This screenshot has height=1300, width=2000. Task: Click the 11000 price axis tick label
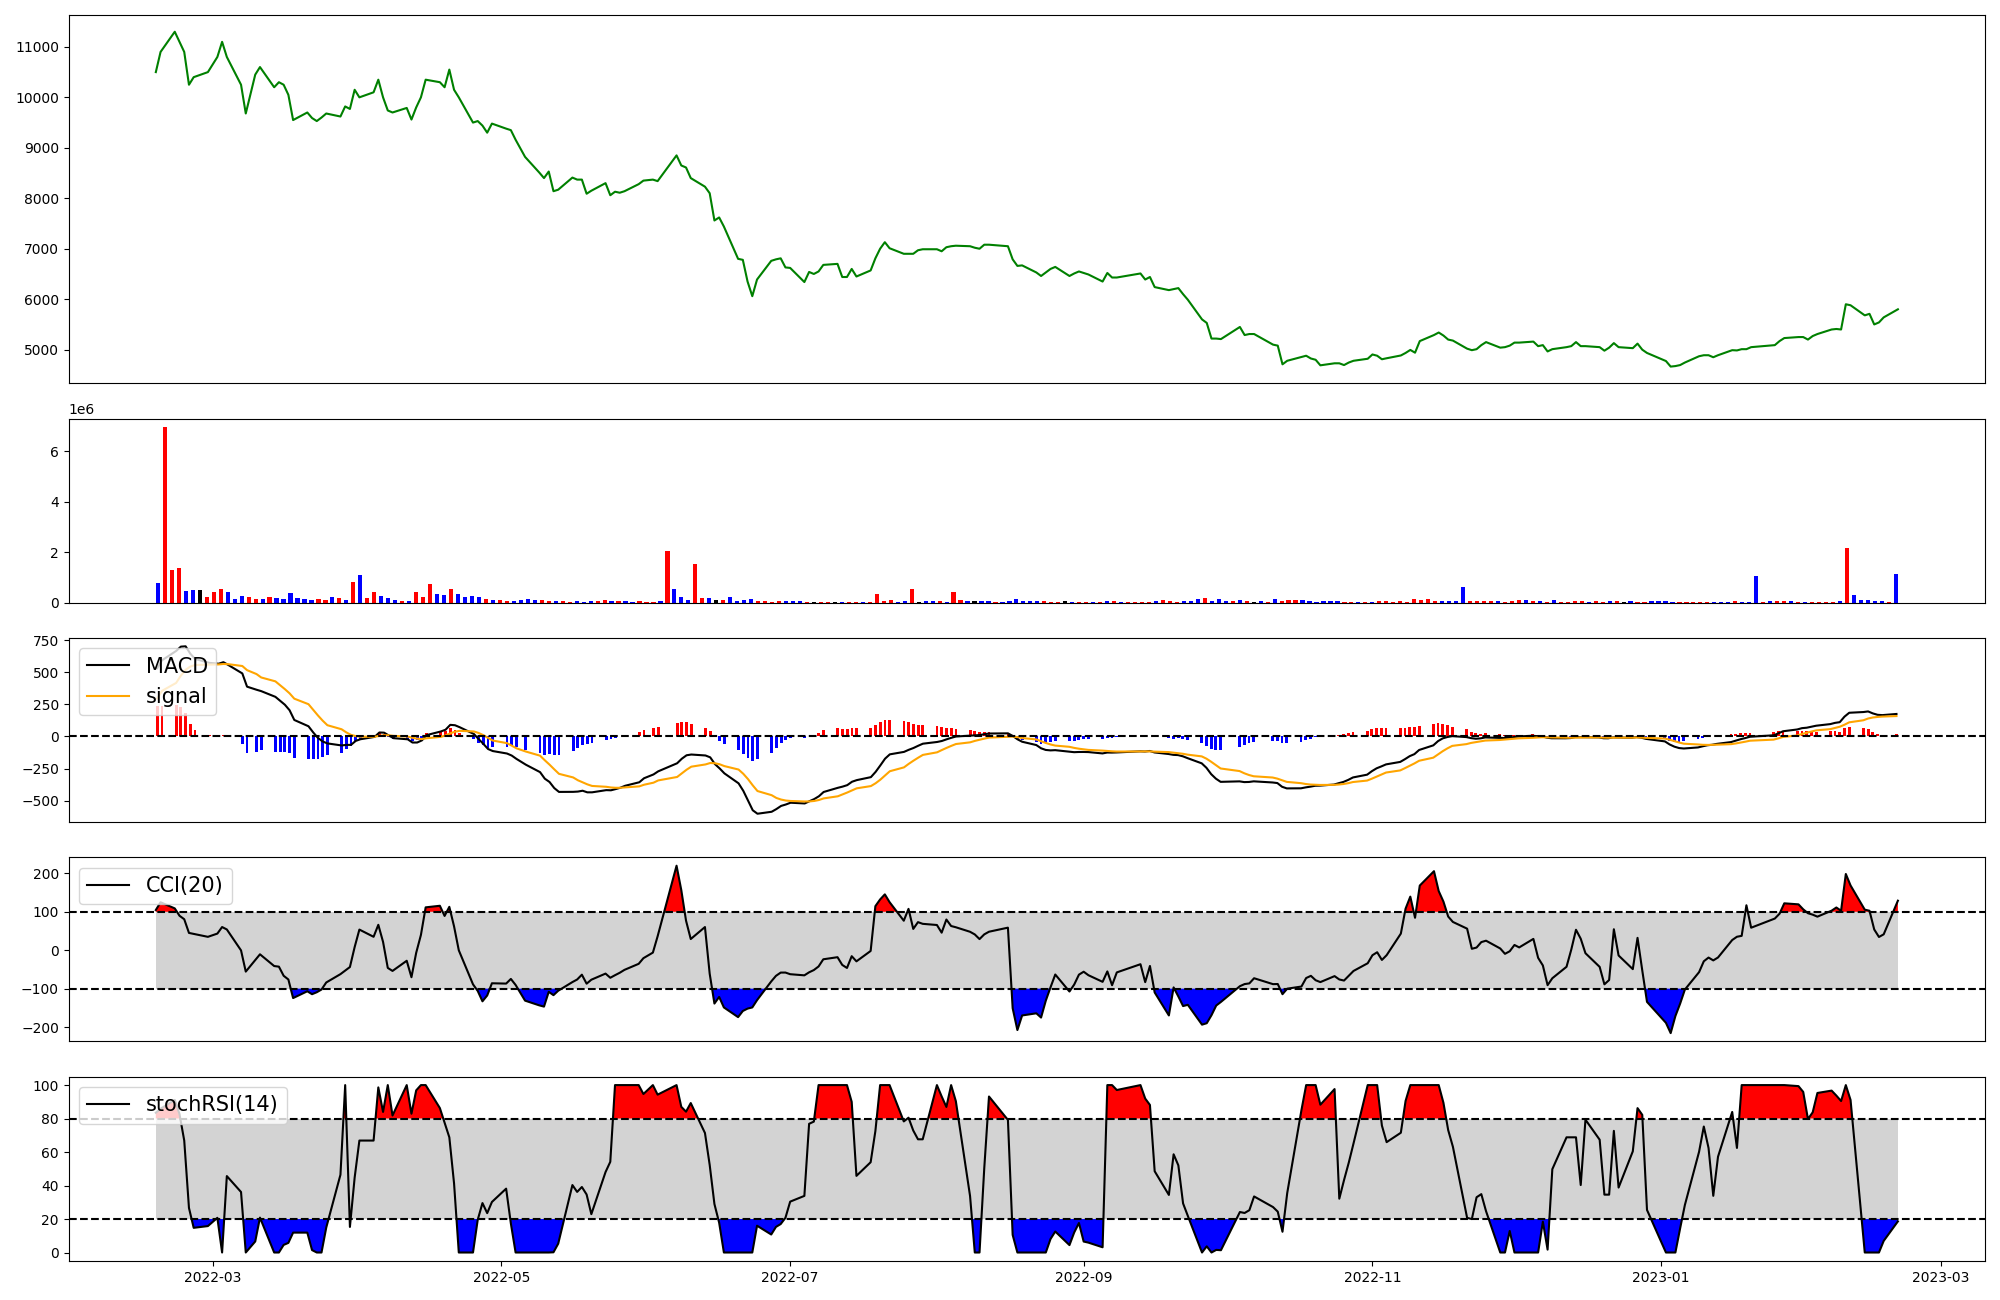point(37,47)
